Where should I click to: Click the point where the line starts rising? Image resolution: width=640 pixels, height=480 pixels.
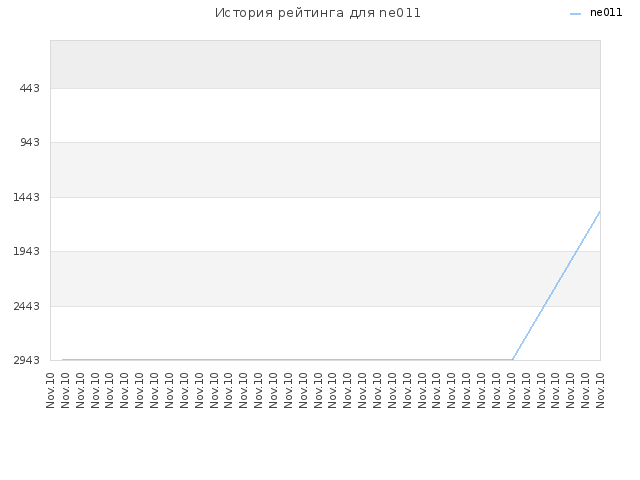pyautogui.click(x=512, y=359)
